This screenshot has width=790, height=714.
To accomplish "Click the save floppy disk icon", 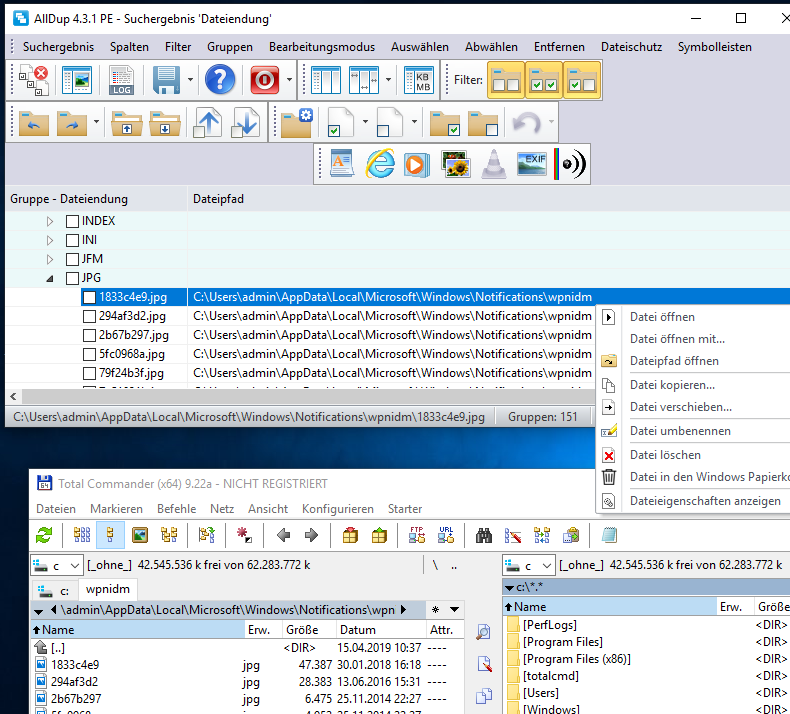I will 166,80.
